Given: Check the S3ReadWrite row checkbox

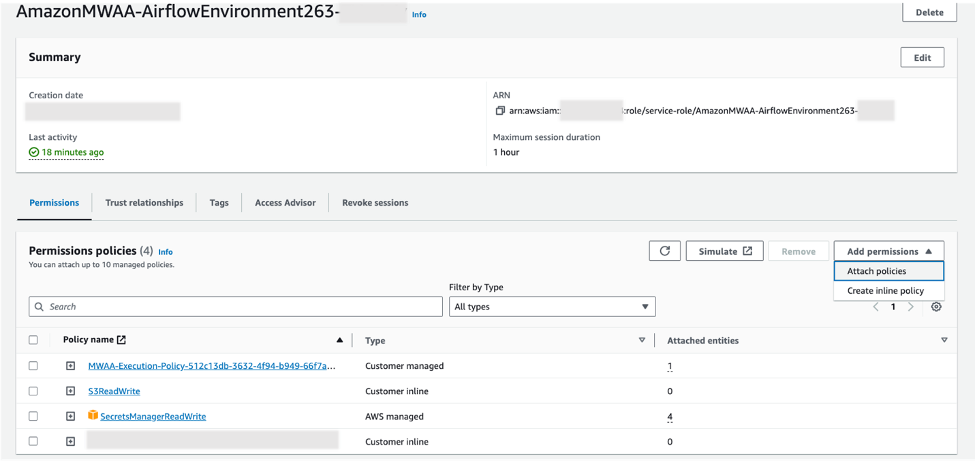Looking at the screenshot, I should [x=34, y=392].
